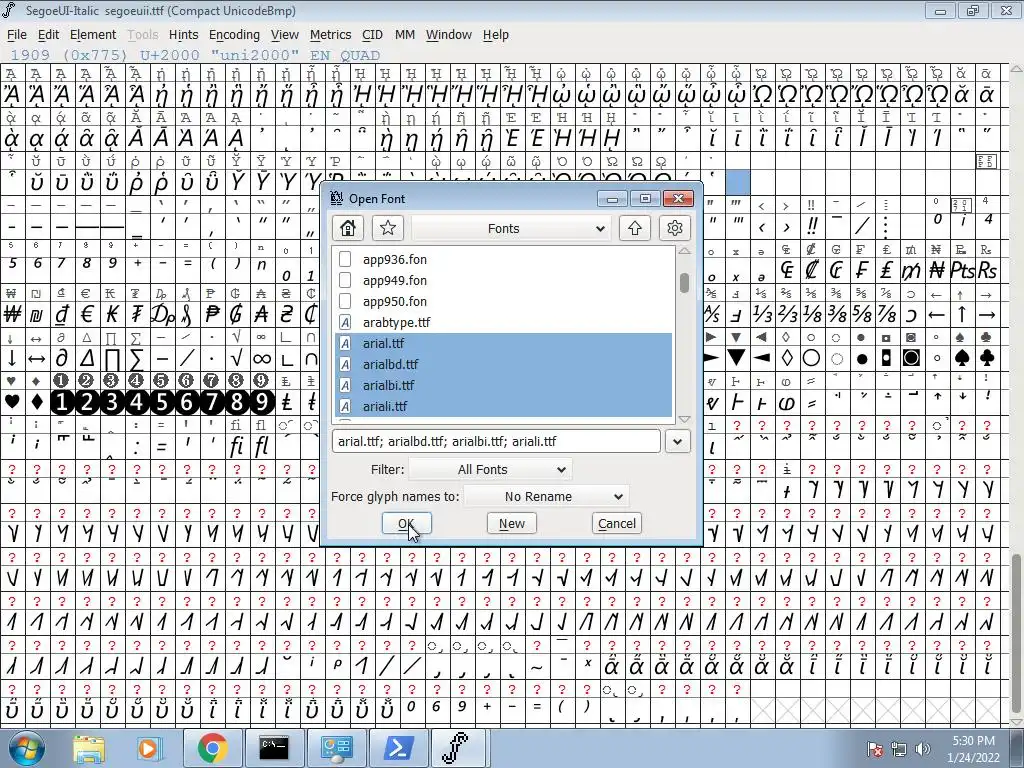Viewport: 1024px width, 768px height.
Task: Select the fi ligature glyph cell
Action: [x=236, y=447]
